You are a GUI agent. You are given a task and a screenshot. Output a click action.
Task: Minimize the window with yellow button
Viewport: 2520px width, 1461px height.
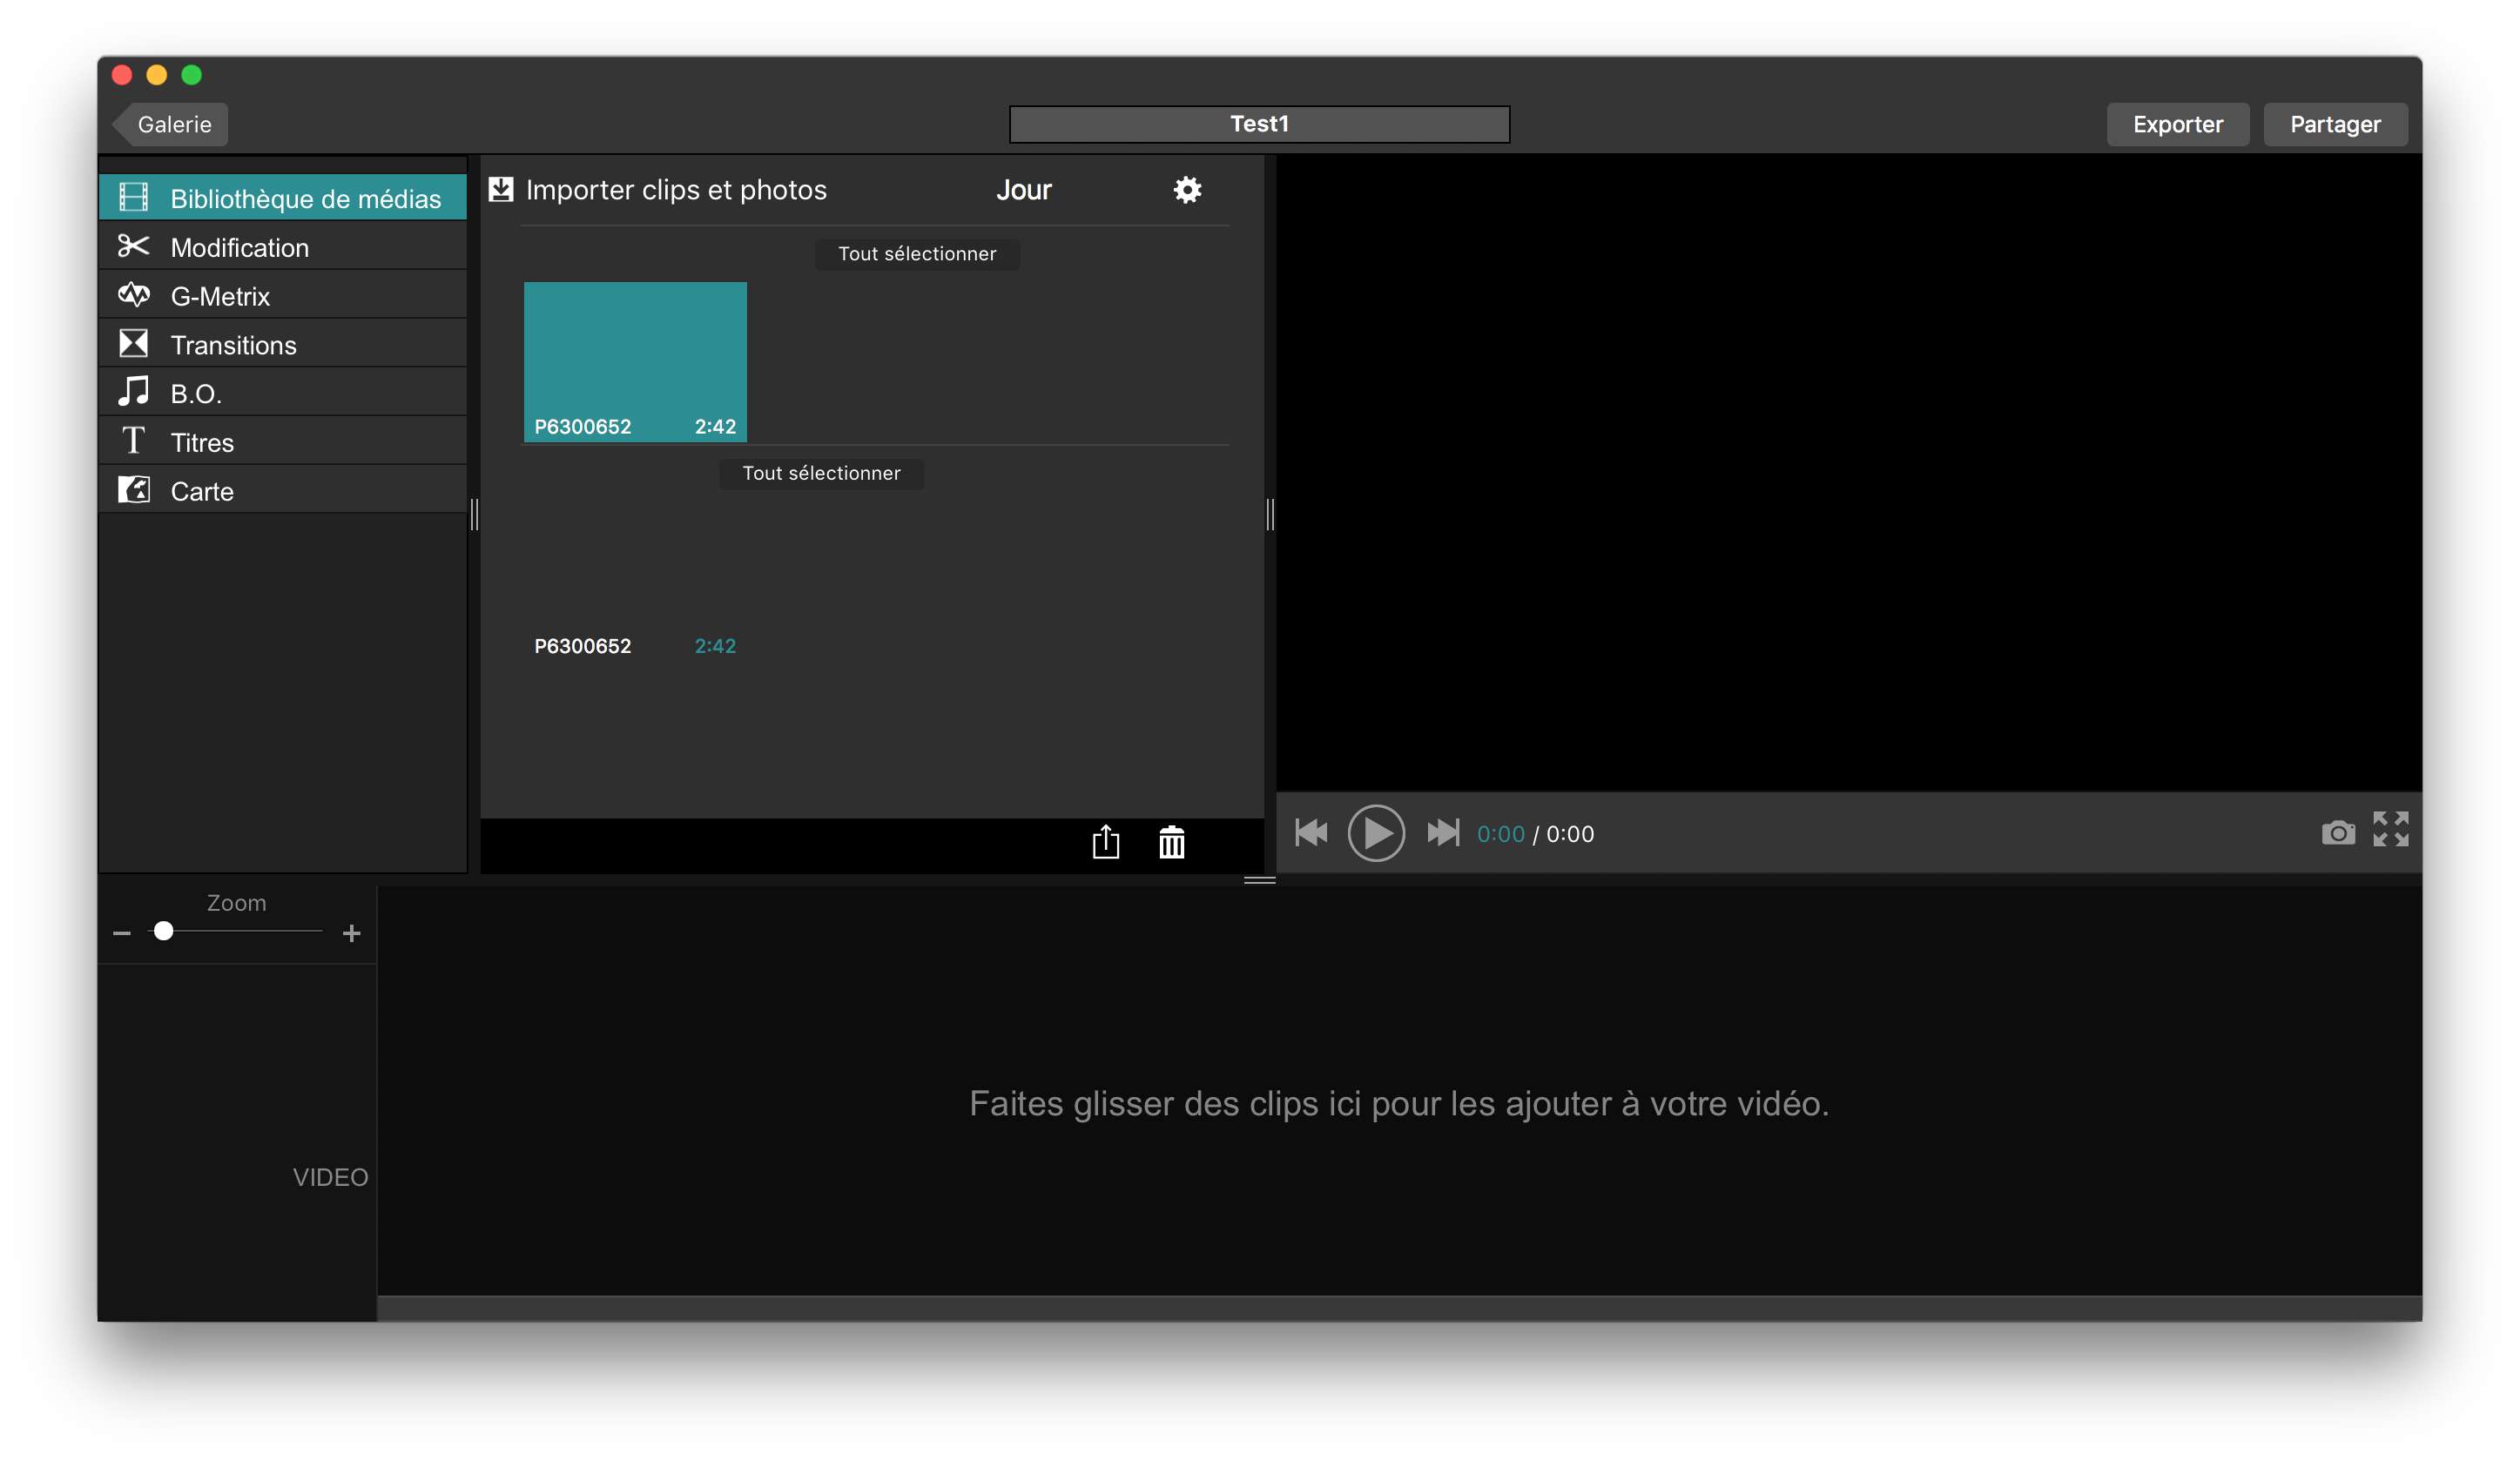click(x=157, y=75)
